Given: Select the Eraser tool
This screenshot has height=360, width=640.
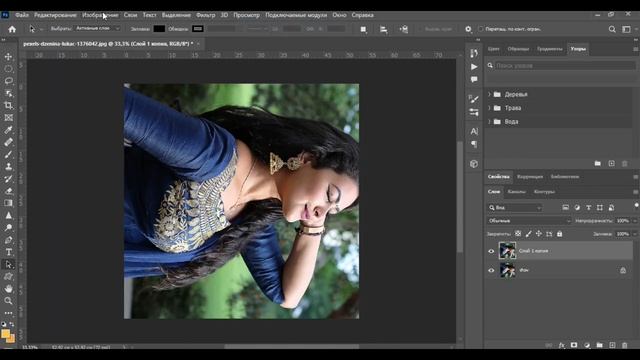Looking at the screenshot, I should (8, 191).
